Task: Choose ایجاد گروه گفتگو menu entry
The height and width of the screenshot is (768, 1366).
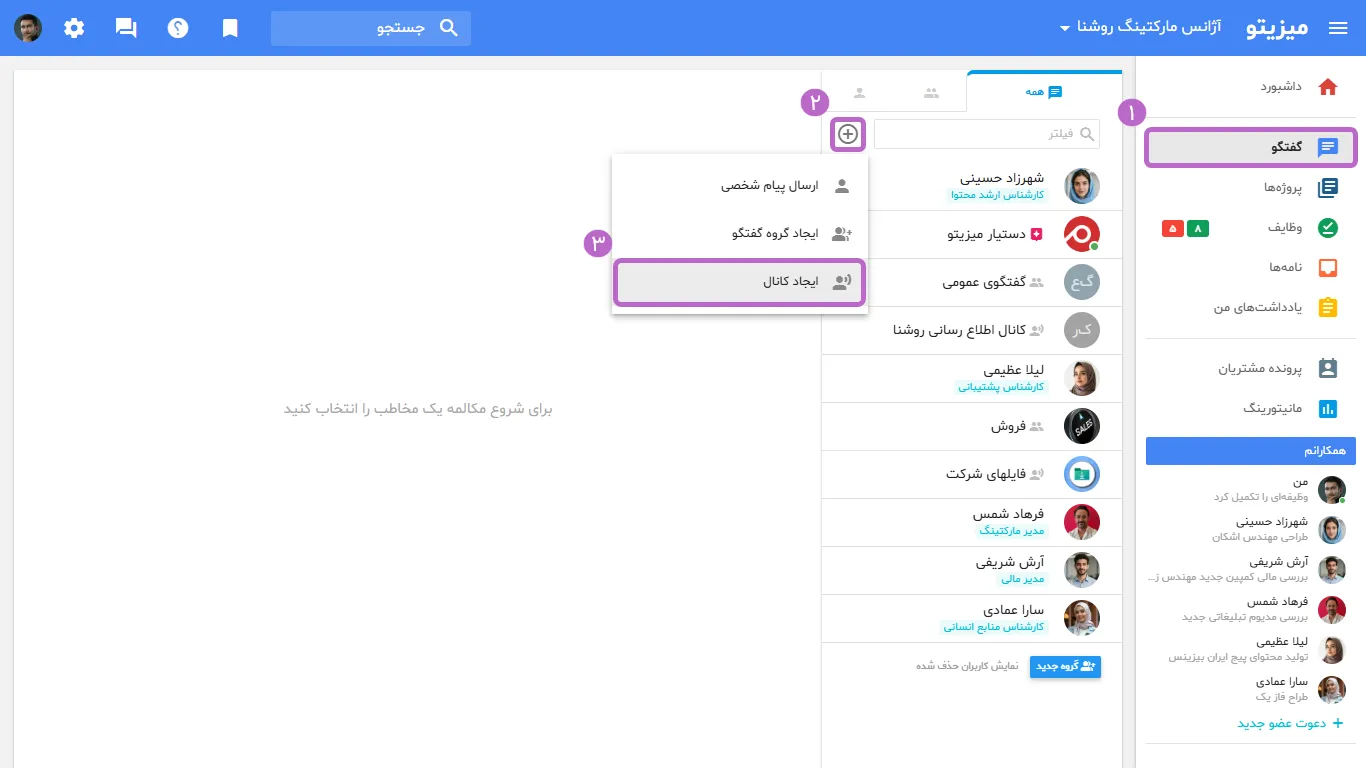Action: click(x=740, y=234)
